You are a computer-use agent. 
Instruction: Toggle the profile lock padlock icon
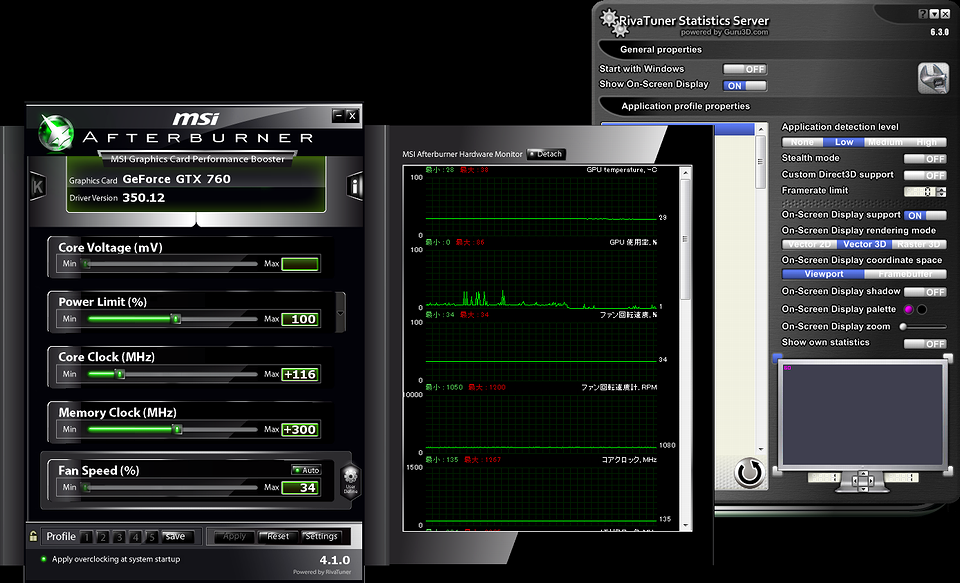[33, 536]
